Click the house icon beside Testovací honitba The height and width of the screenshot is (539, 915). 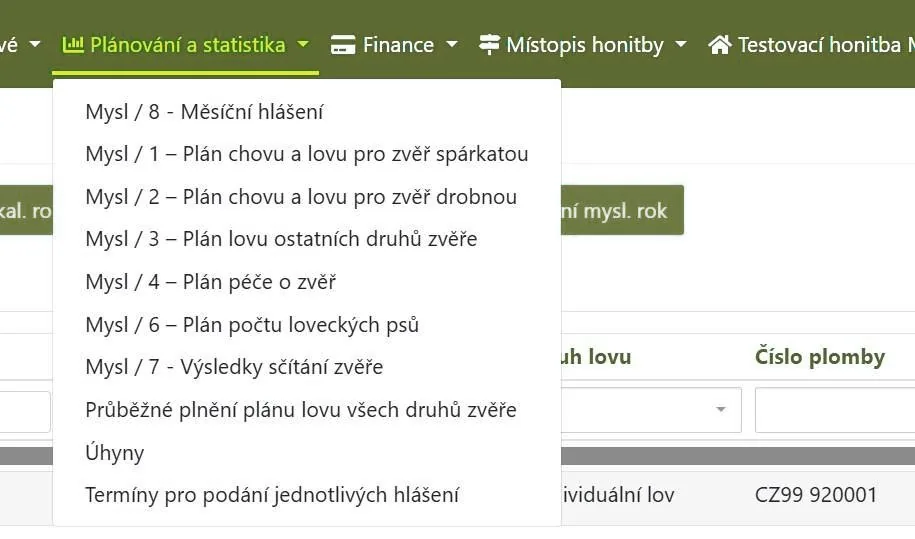pos(720,45)
